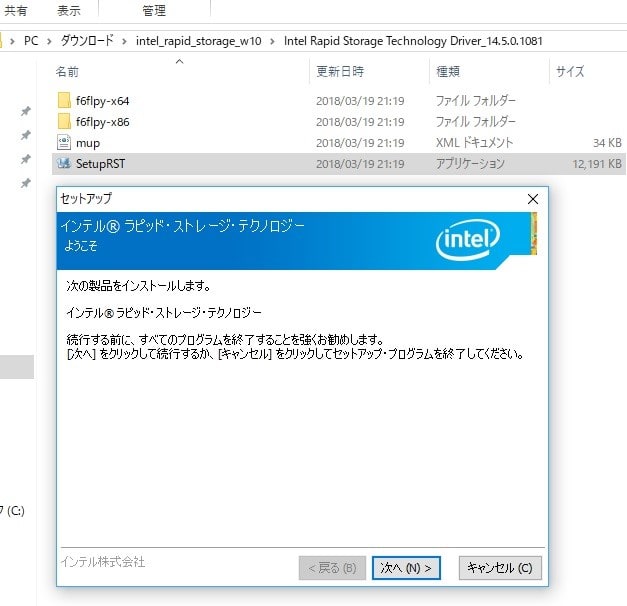This screenshot has width=627, height=606.
Task: Click Intel Rapid Storage Technology Driver_14.5.0.1081 breadcrumb
Action: (413, 41)
